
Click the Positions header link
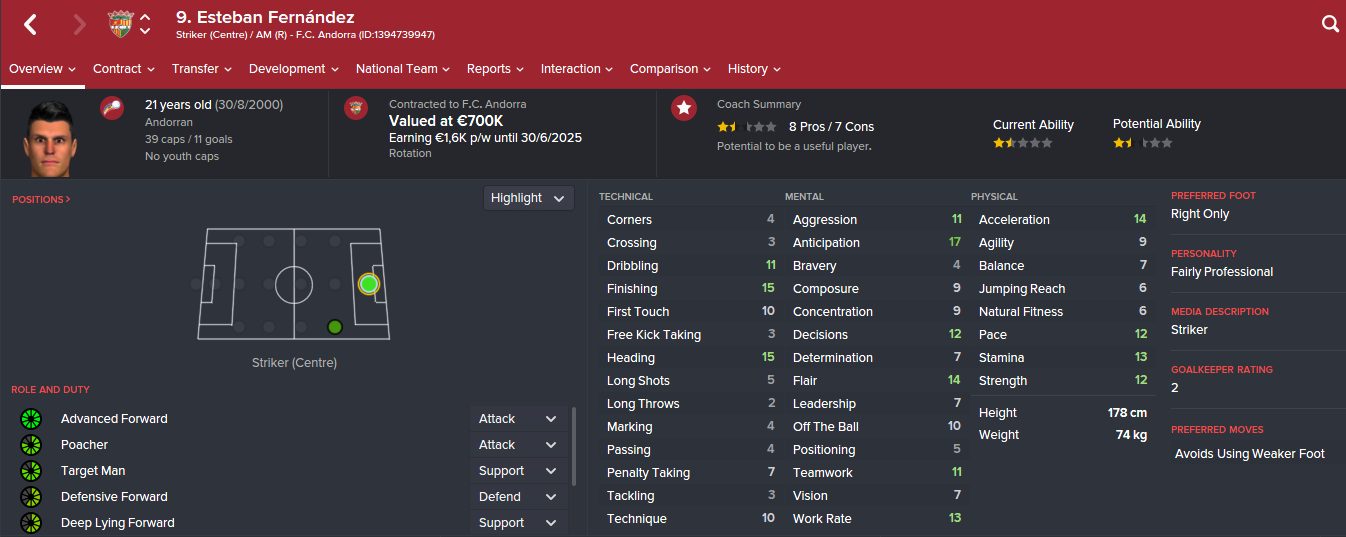(x=41, y=200)
